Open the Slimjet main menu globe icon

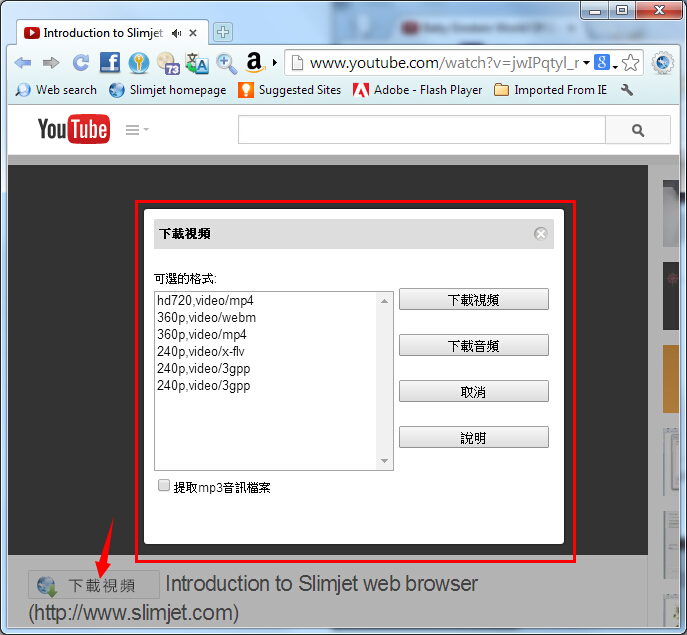coord(662,63)
